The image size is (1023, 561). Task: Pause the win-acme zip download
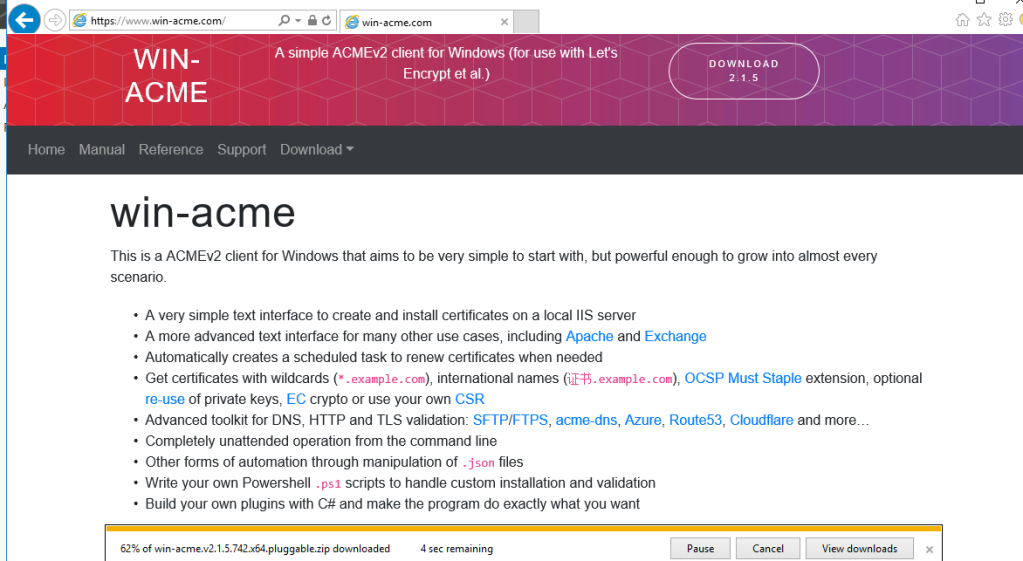(700, 549)
